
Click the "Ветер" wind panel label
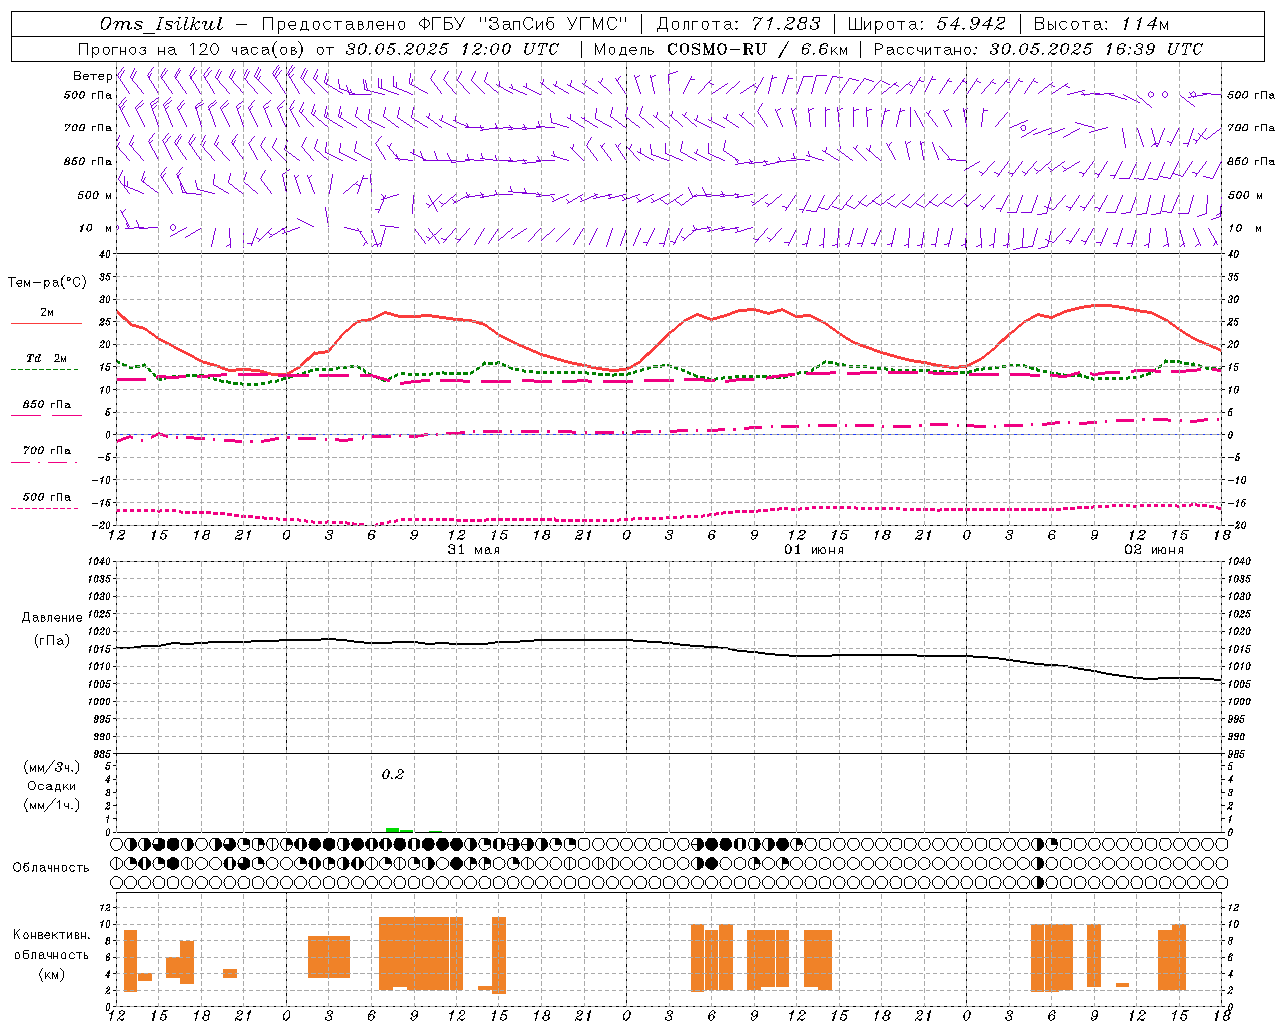tap(92, 76)
